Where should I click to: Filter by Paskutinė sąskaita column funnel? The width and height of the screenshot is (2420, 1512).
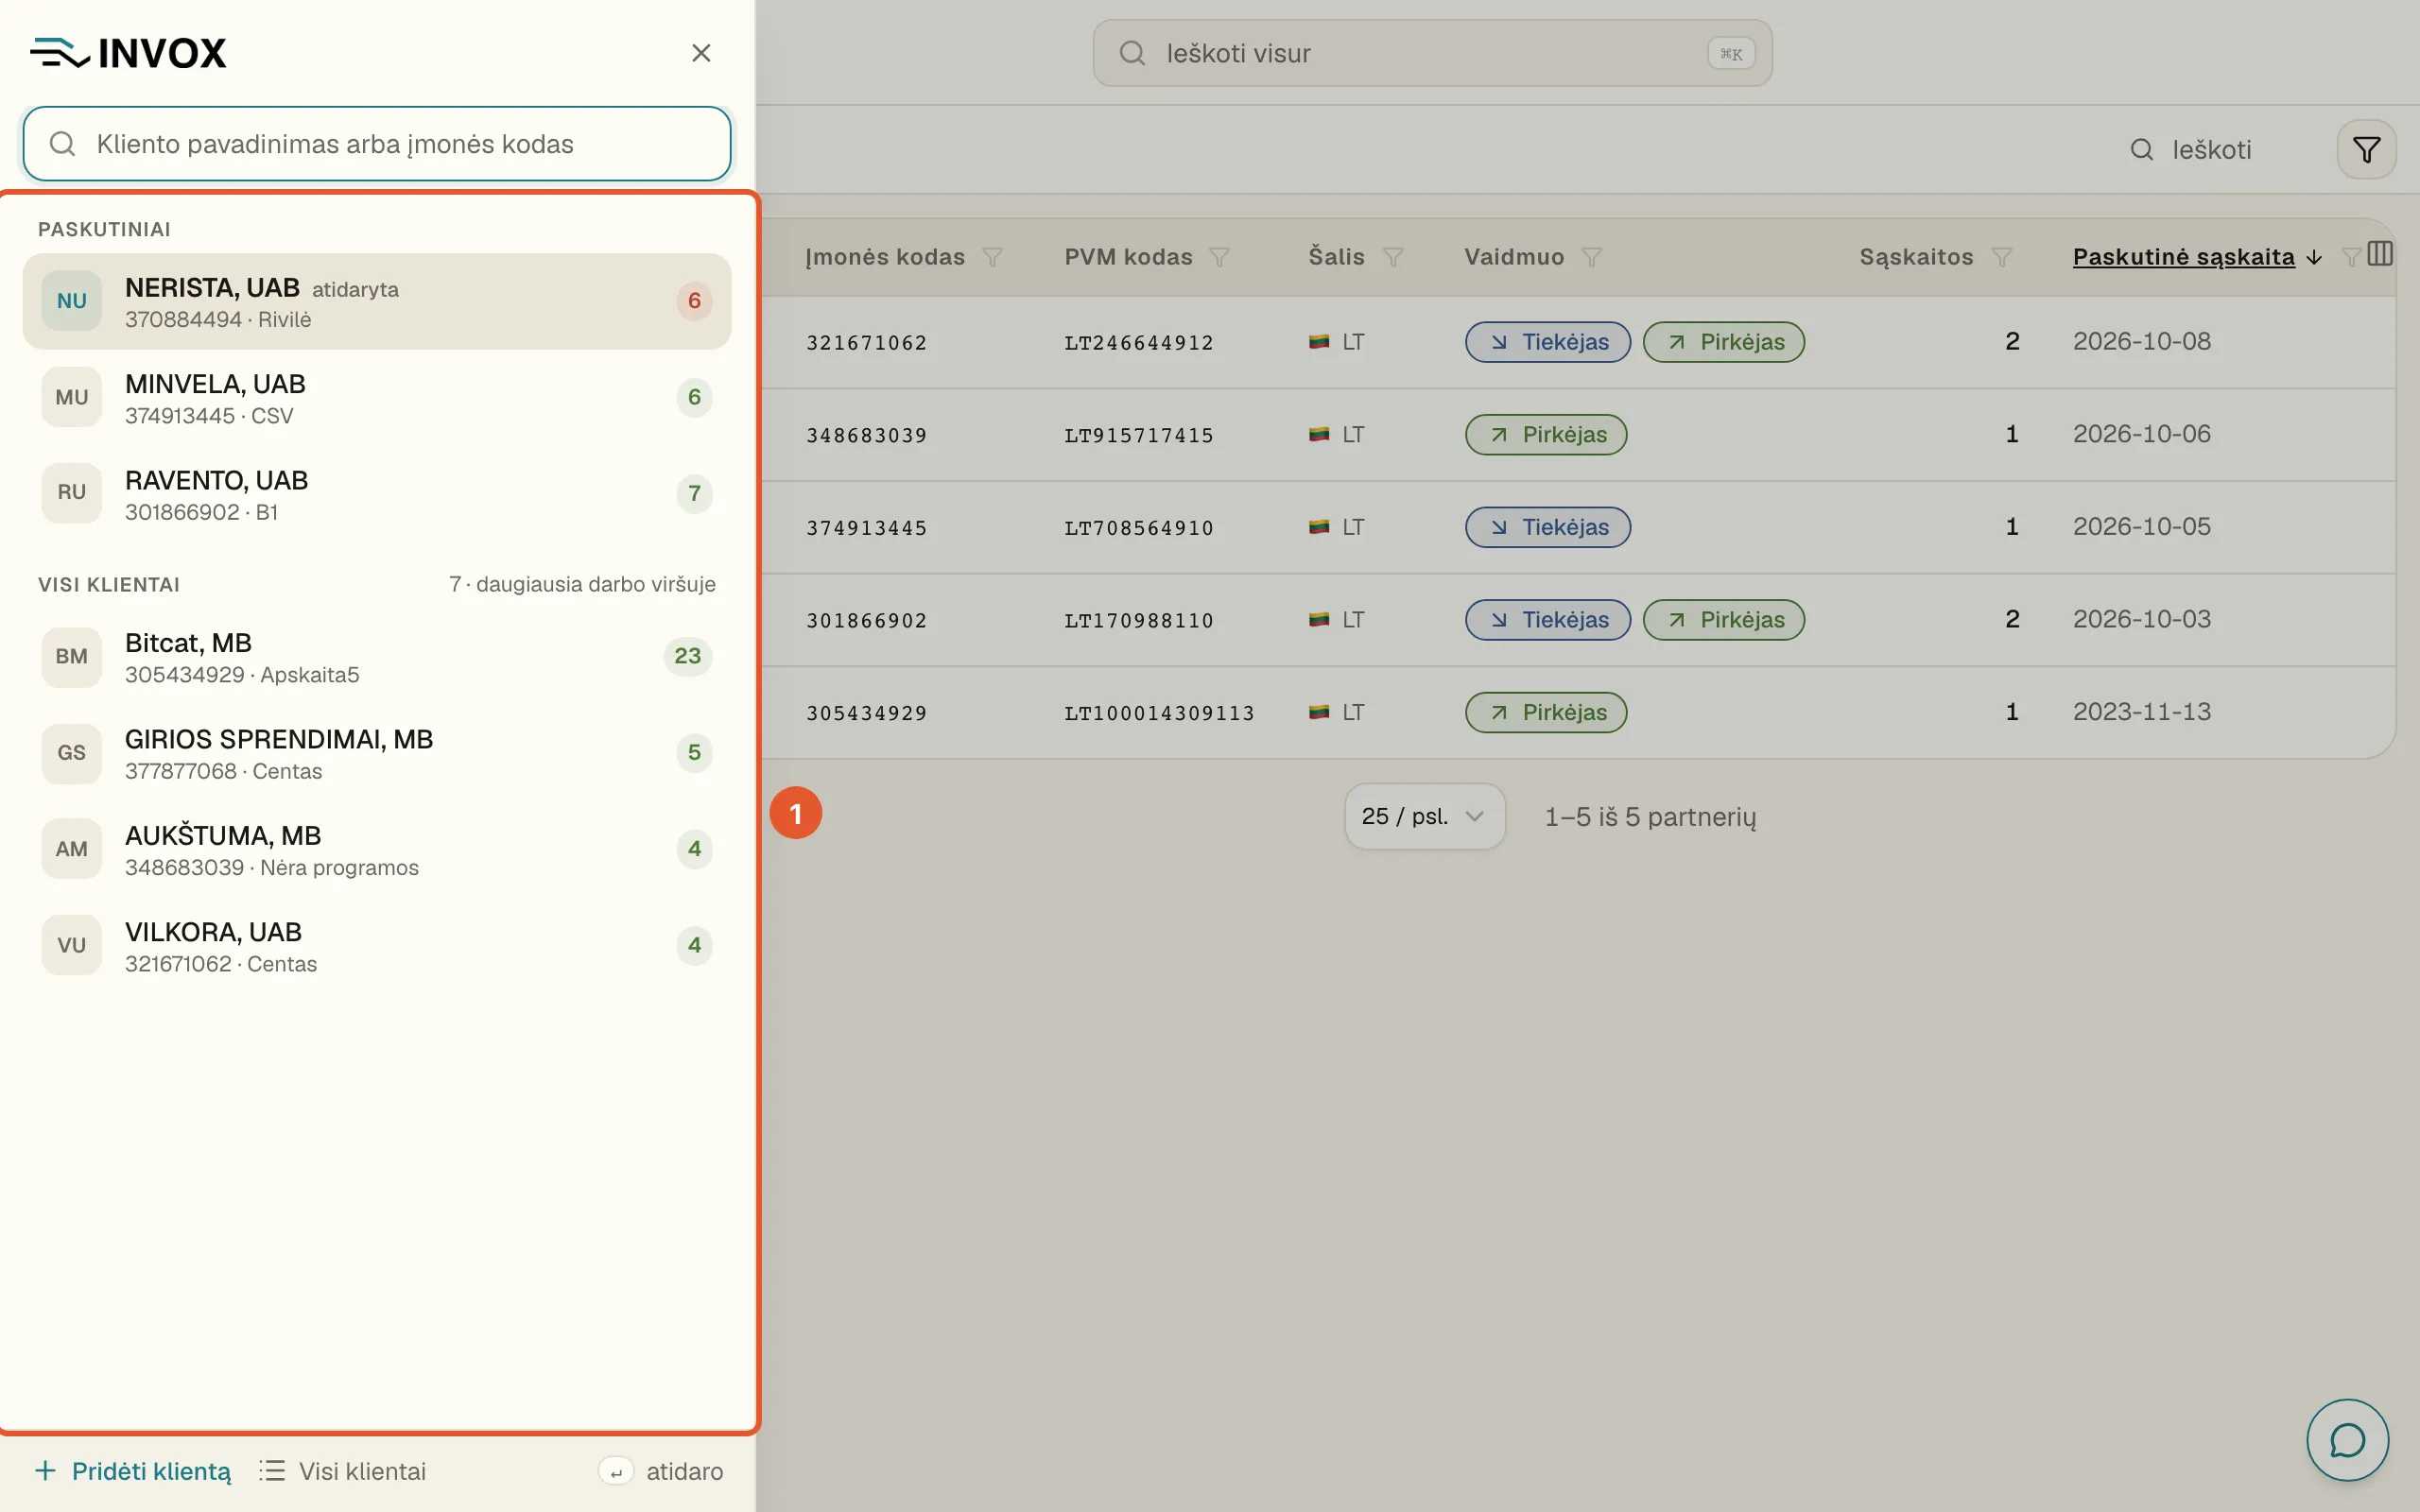coord(2351,257)
